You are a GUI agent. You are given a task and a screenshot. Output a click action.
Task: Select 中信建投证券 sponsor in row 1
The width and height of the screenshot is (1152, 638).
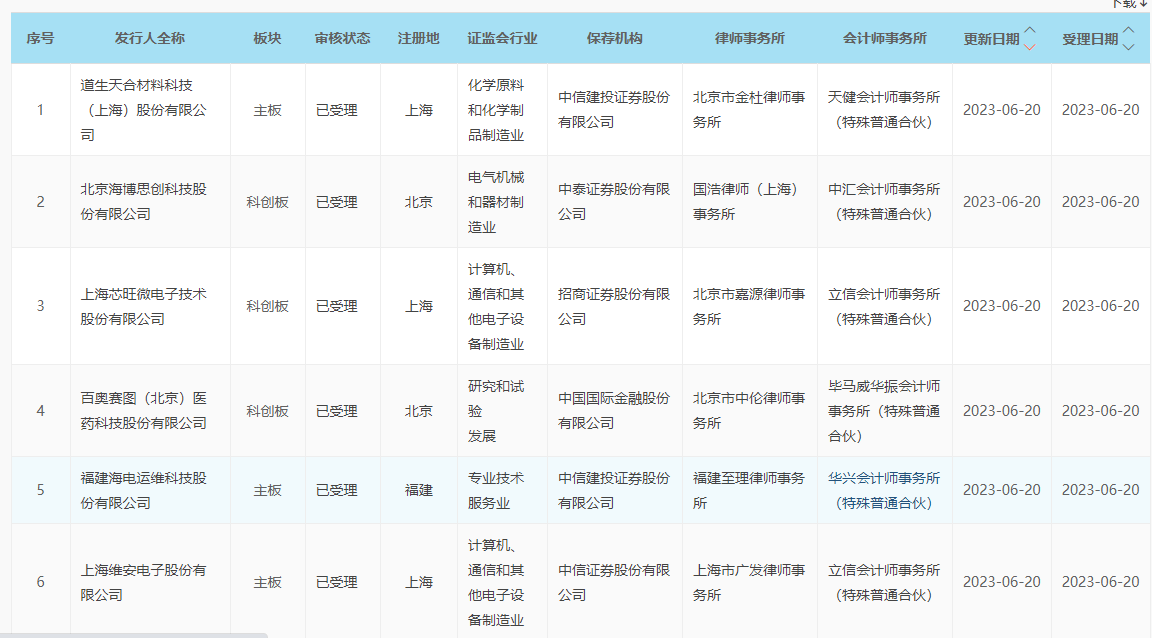pyautogui.click(x=614, y=110)
